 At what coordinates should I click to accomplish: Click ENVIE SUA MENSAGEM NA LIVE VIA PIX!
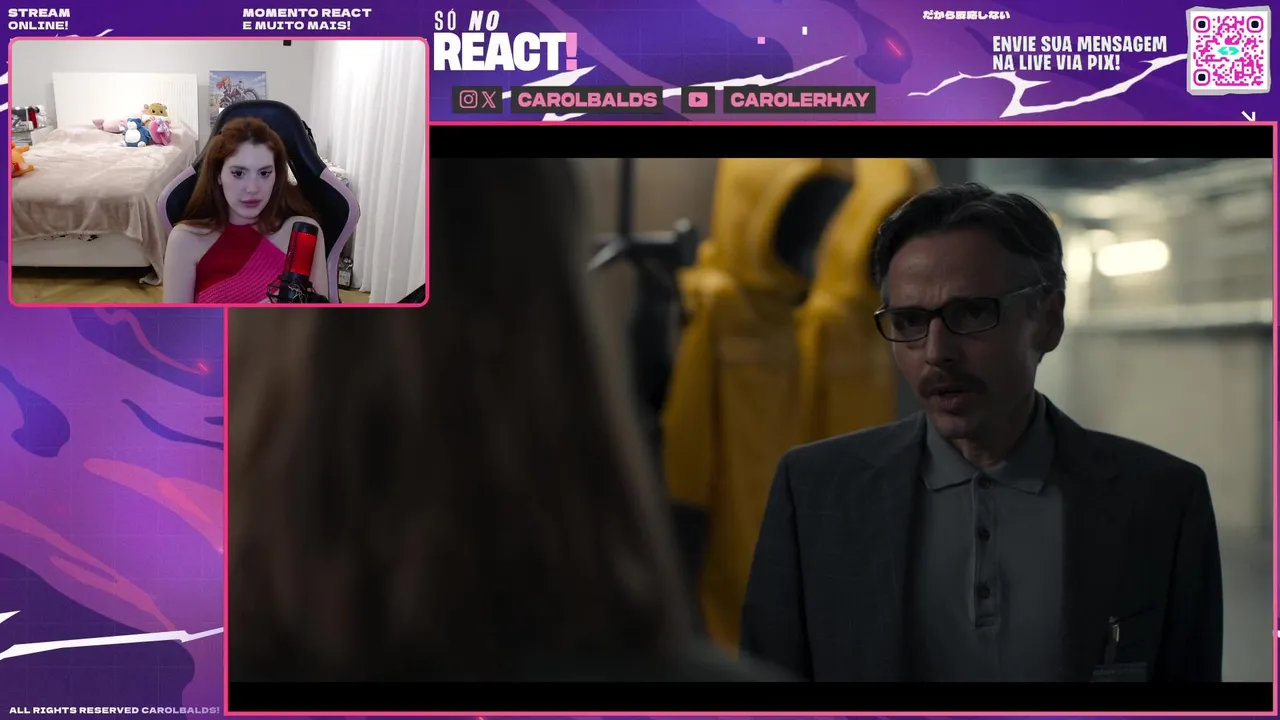(x=1079, y=54)
